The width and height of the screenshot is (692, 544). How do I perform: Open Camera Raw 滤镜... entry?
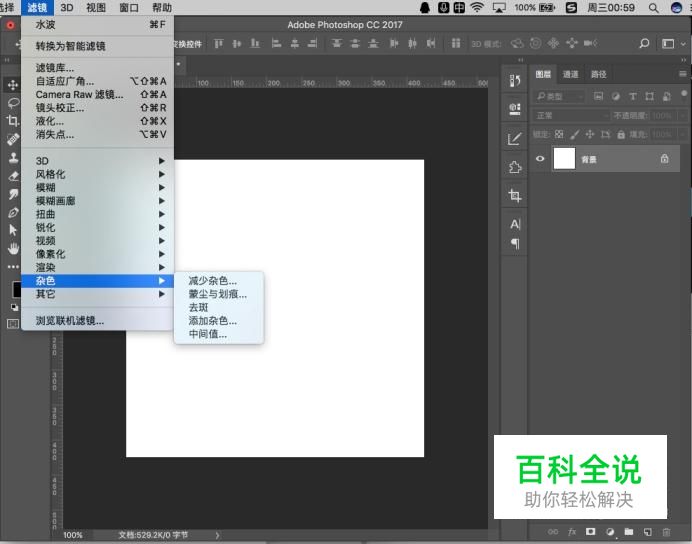(98, 94)
